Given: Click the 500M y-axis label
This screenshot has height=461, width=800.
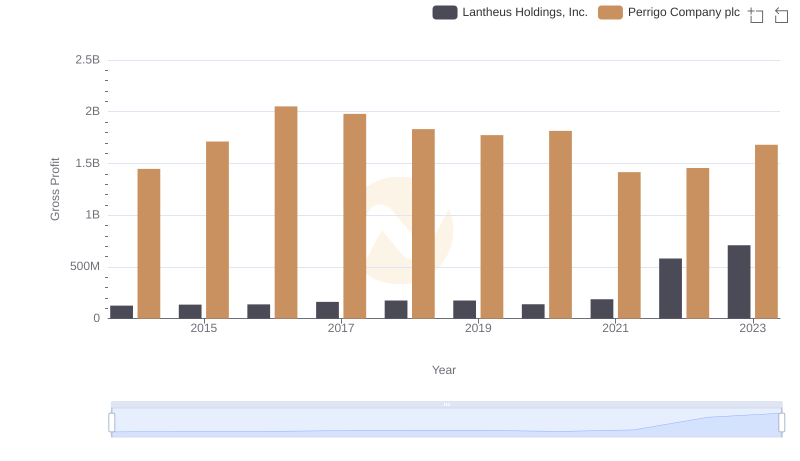Looking at the screenshot, I should tap(85, 266).
